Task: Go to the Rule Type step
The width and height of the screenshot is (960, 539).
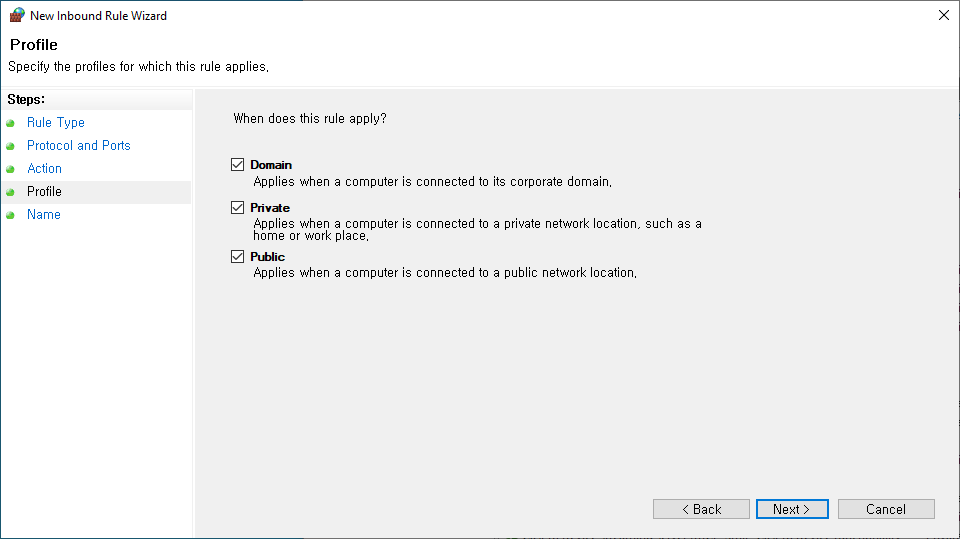Action: (56, 123)
